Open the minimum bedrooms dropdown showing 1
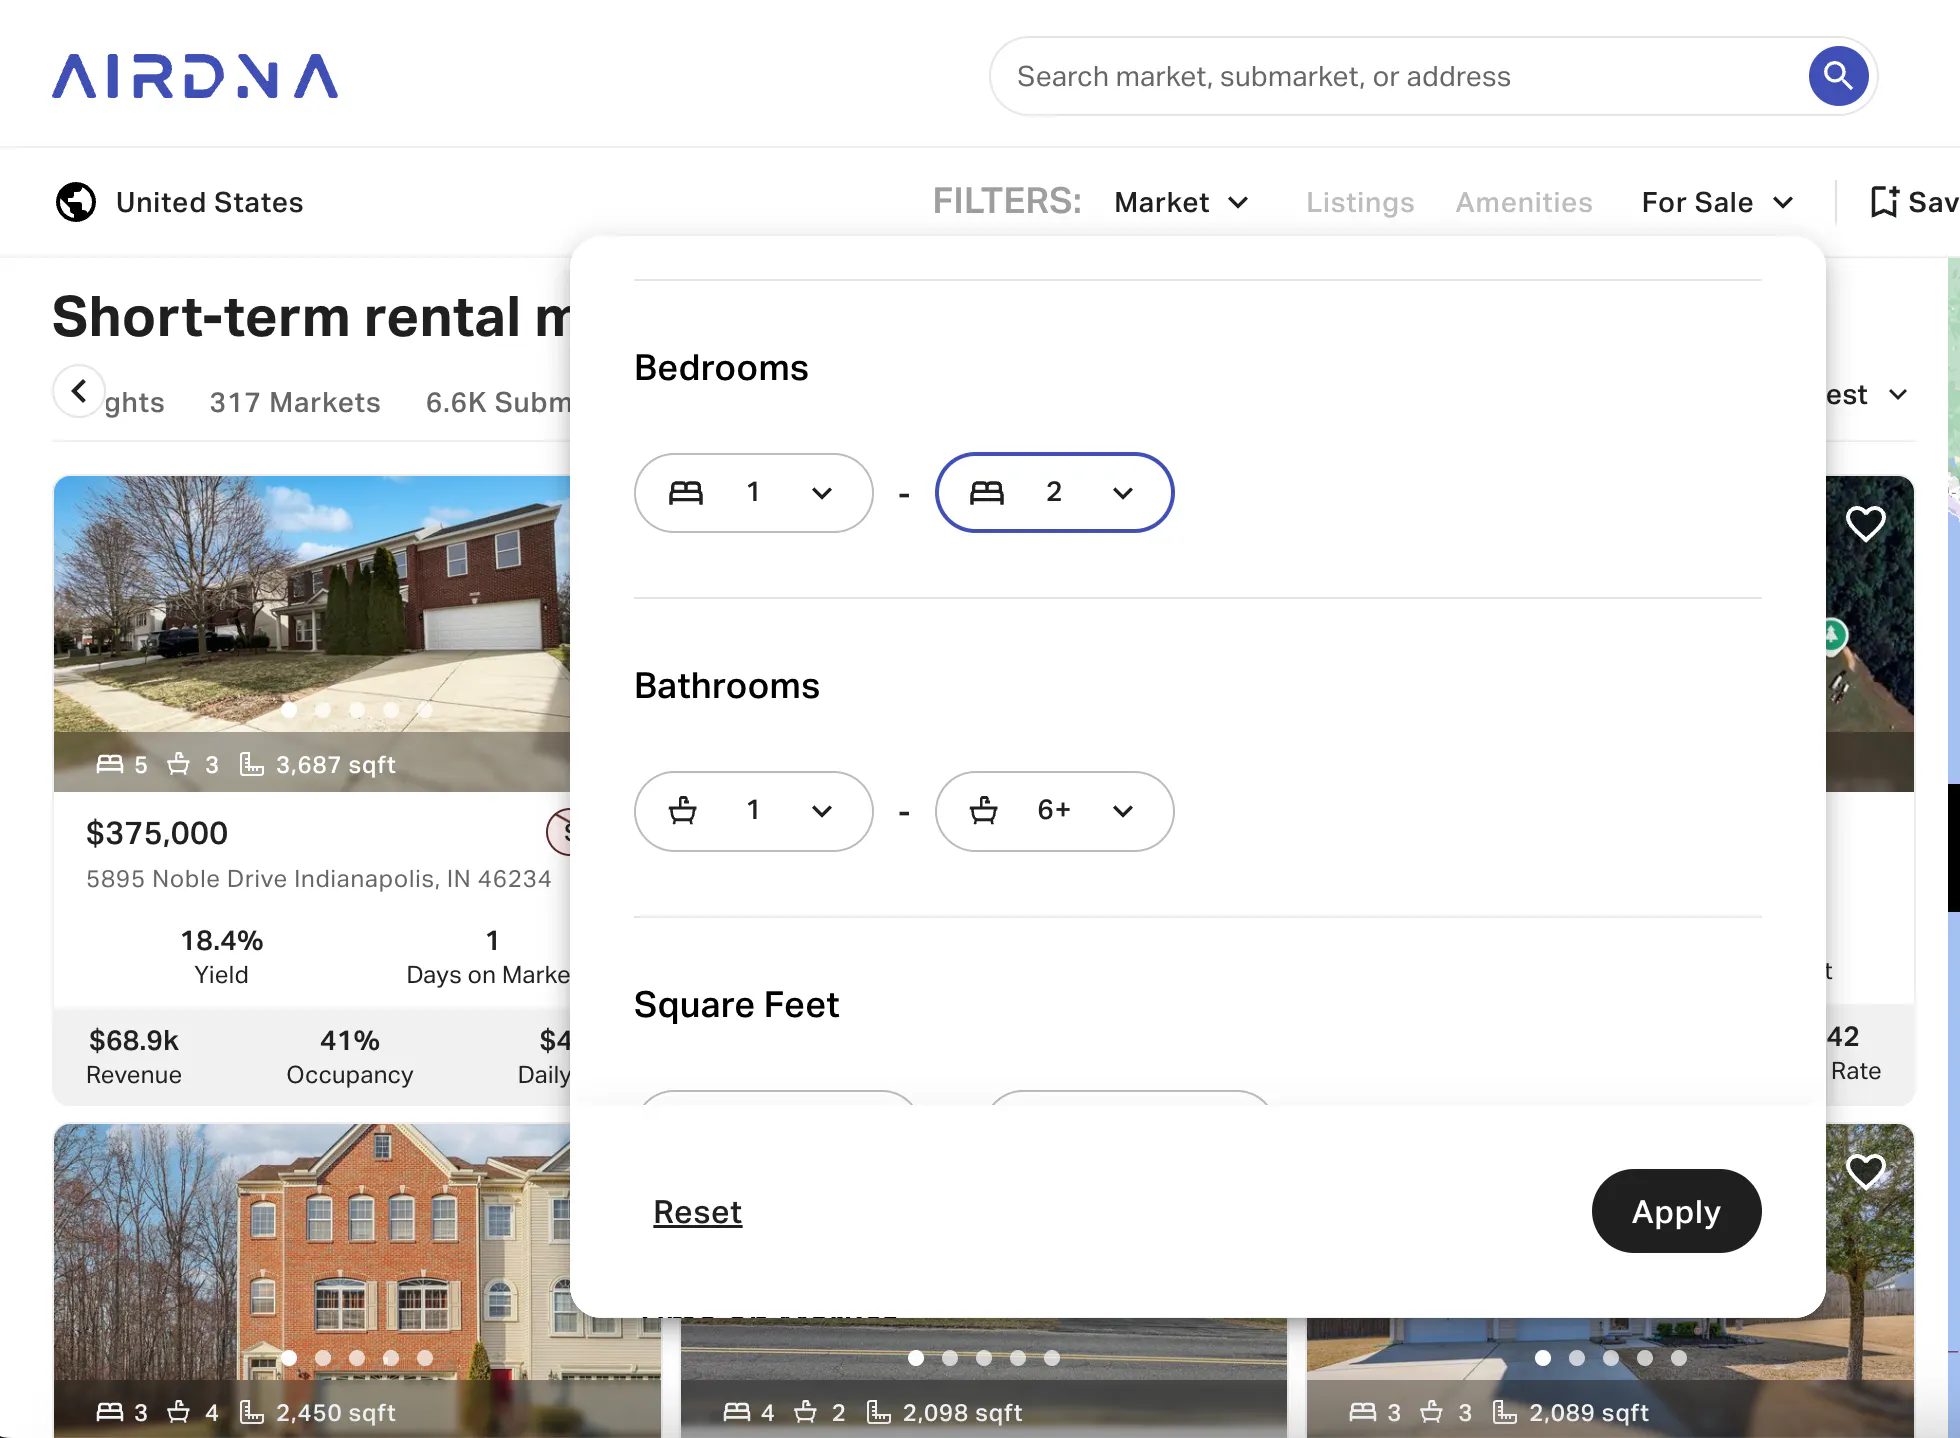Image resolution: width=1960 pixels, height=1438 pixels. 754,493
